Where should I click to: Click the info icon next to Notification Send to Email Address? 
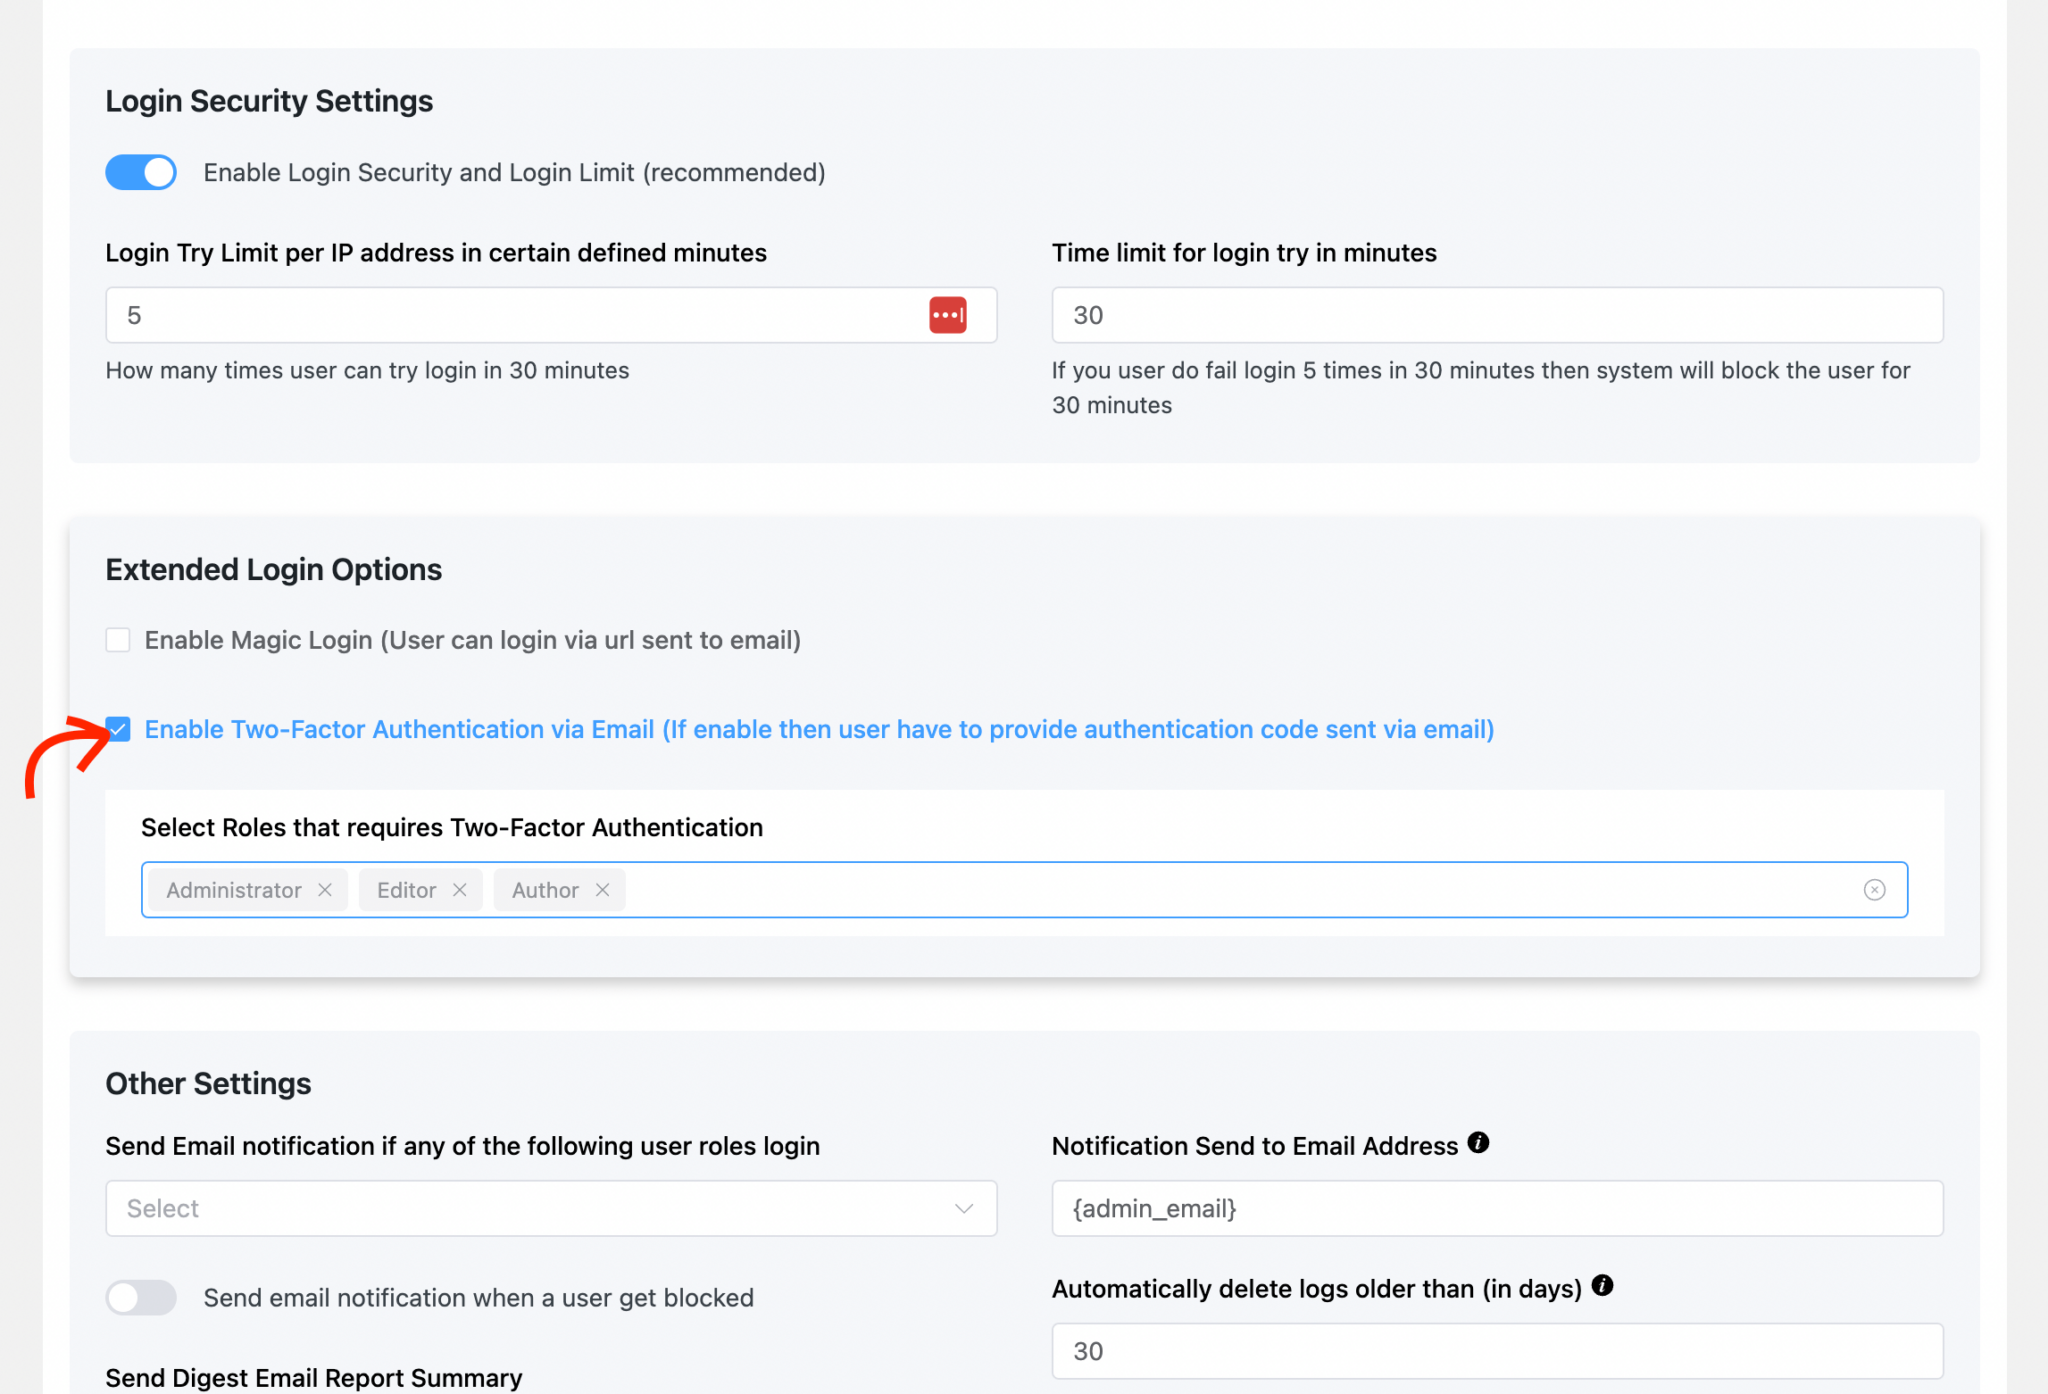tap(1480, 1142)
